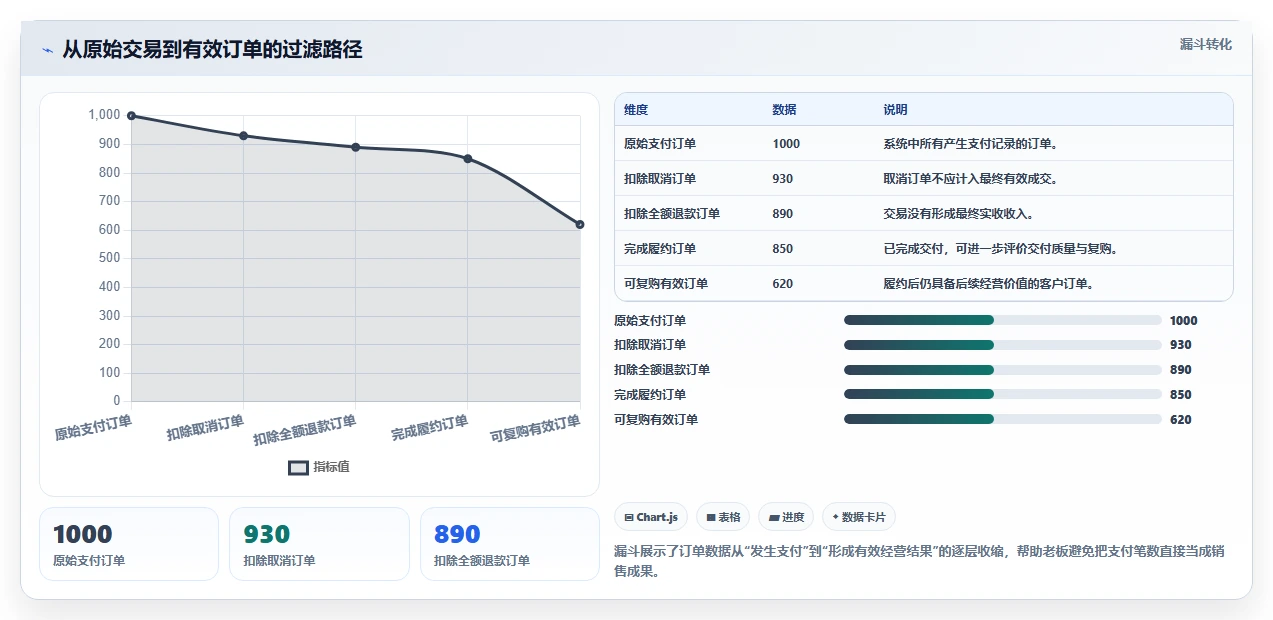Click the 指标值 legend text
The width and height of the screenshot is (1273, 620).
pos(331,467)
